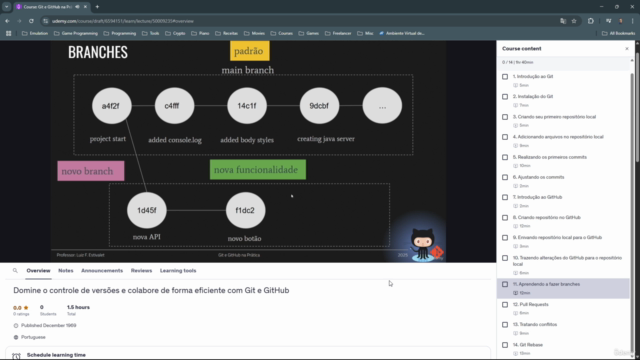This screenshot has width=640, height=360.
Task: Check the box for 6. Ajustando os commits
Action: click(505, 178)
